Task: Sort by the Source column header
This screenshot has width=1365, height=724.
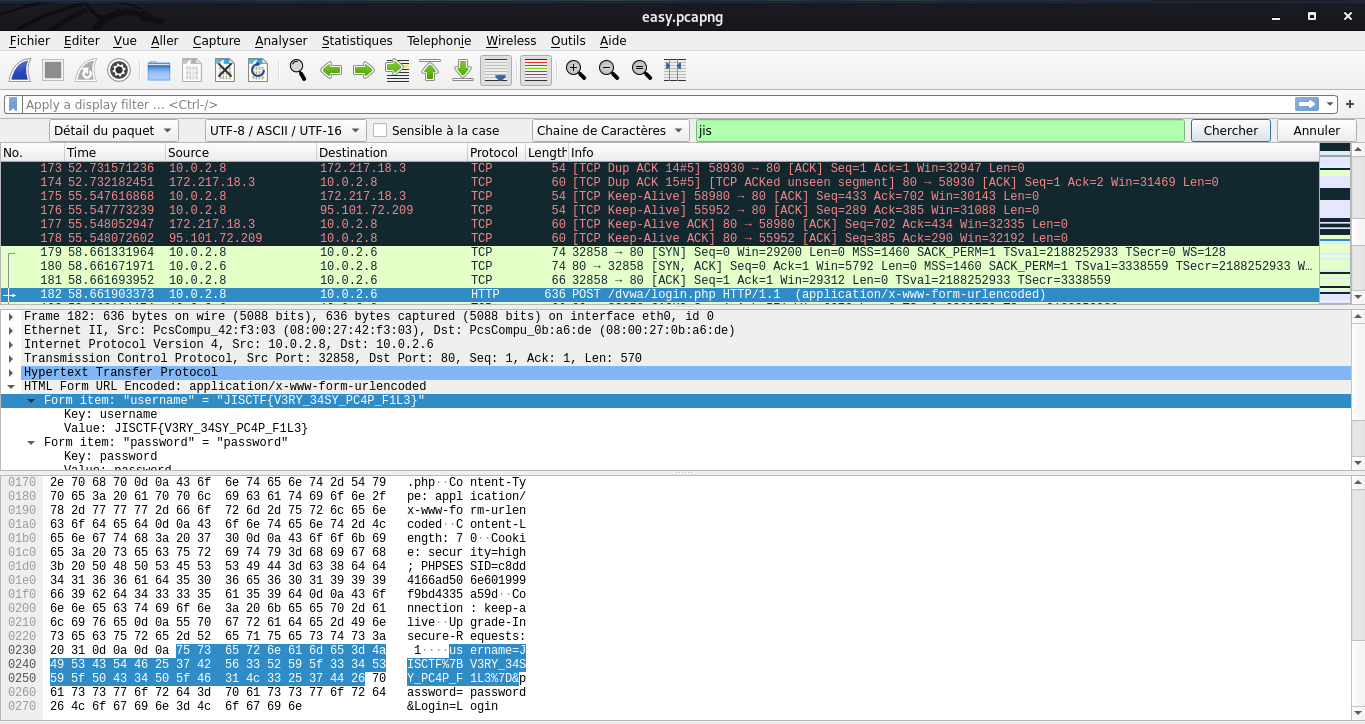Action: tap(240, 152)
